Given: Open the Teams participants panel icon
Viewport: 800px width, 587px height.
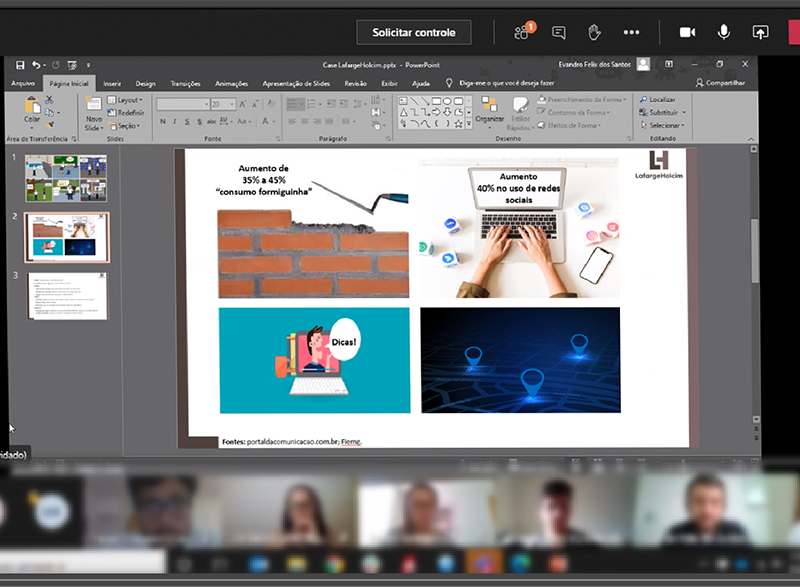Looking at the screenshot, I should [523, 33].
